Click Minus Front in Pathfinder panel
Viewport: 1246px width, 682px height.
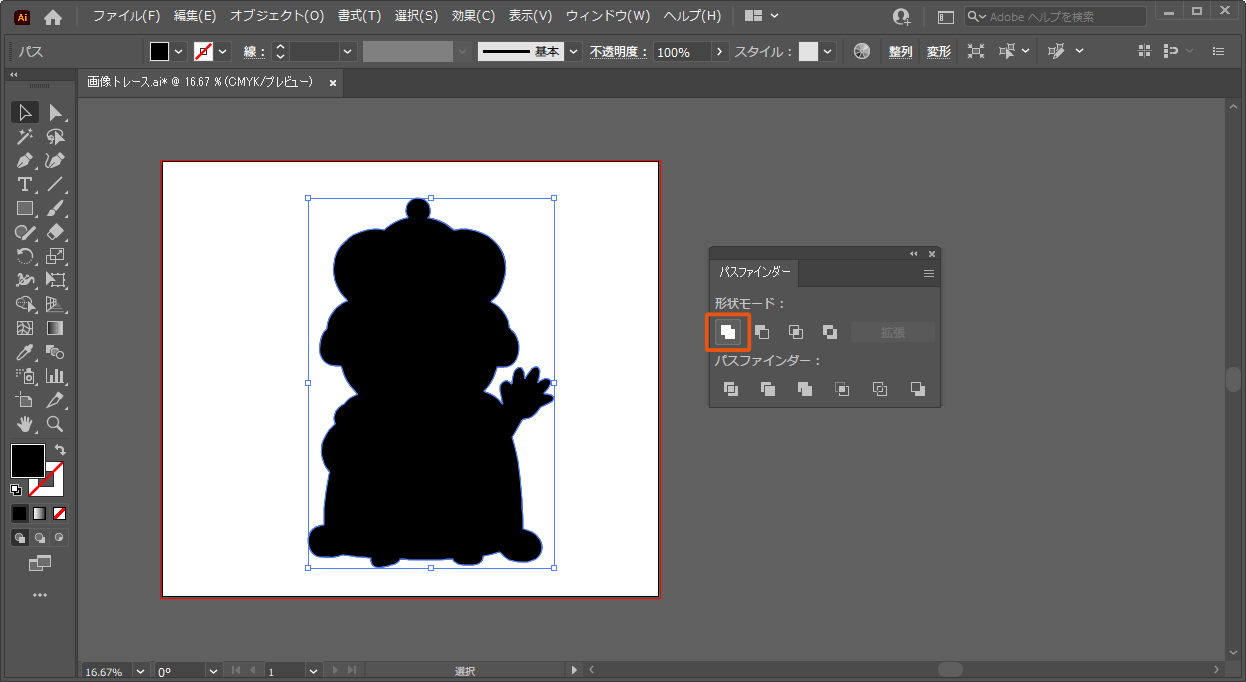tap(762, 332)
